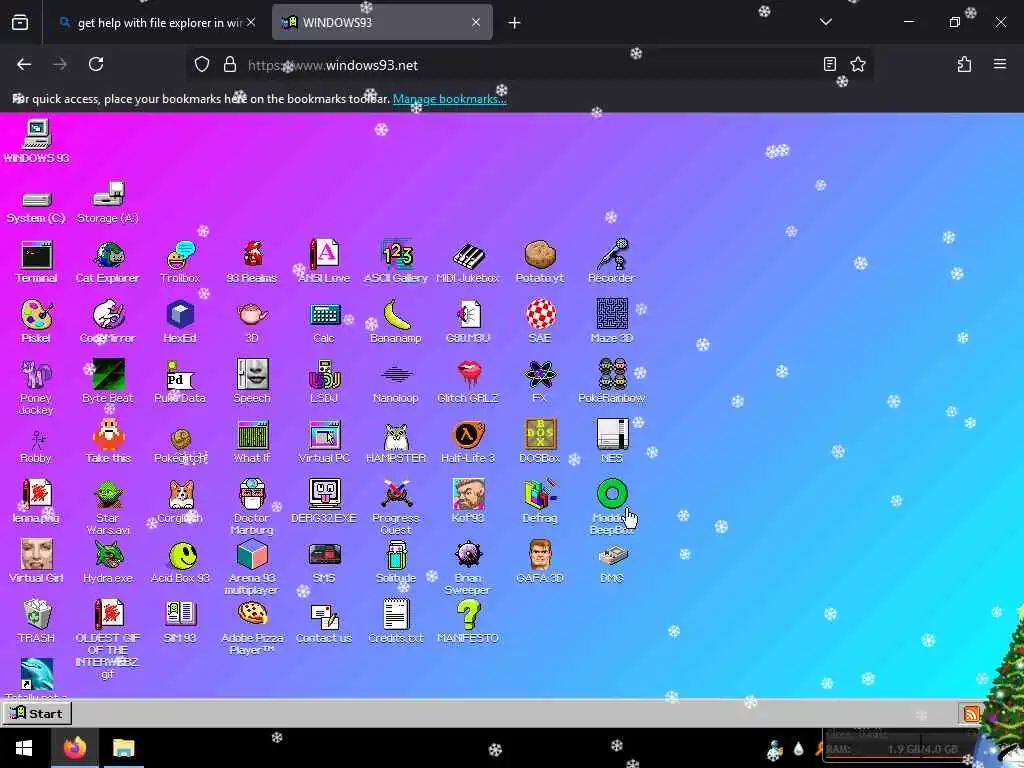Launch Star Wars.avi icon
This screenshot has height=768, width=1024.
coord(108,507)
